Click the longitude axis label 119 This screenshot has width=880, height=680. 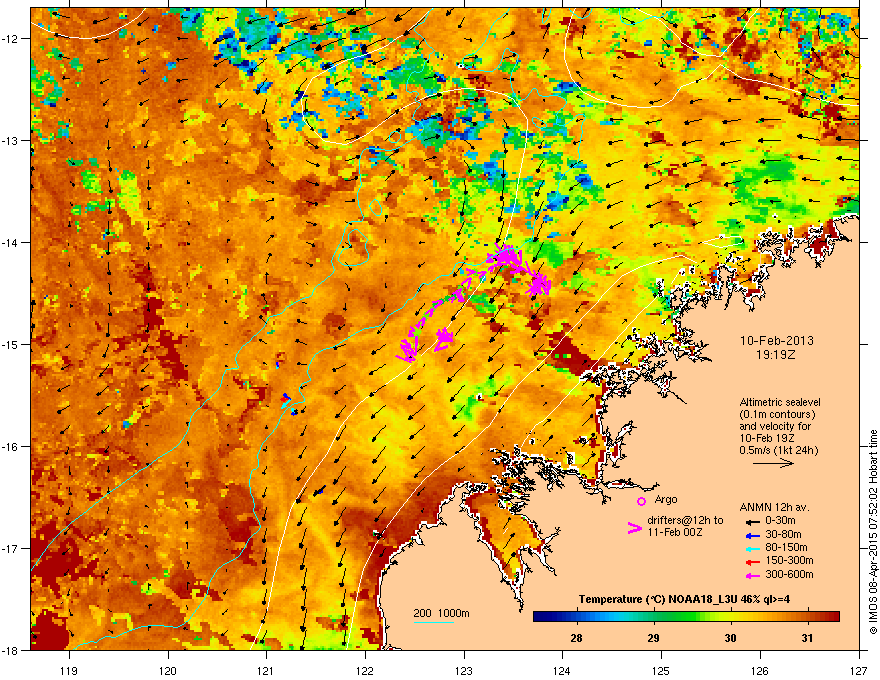point(69,671)
